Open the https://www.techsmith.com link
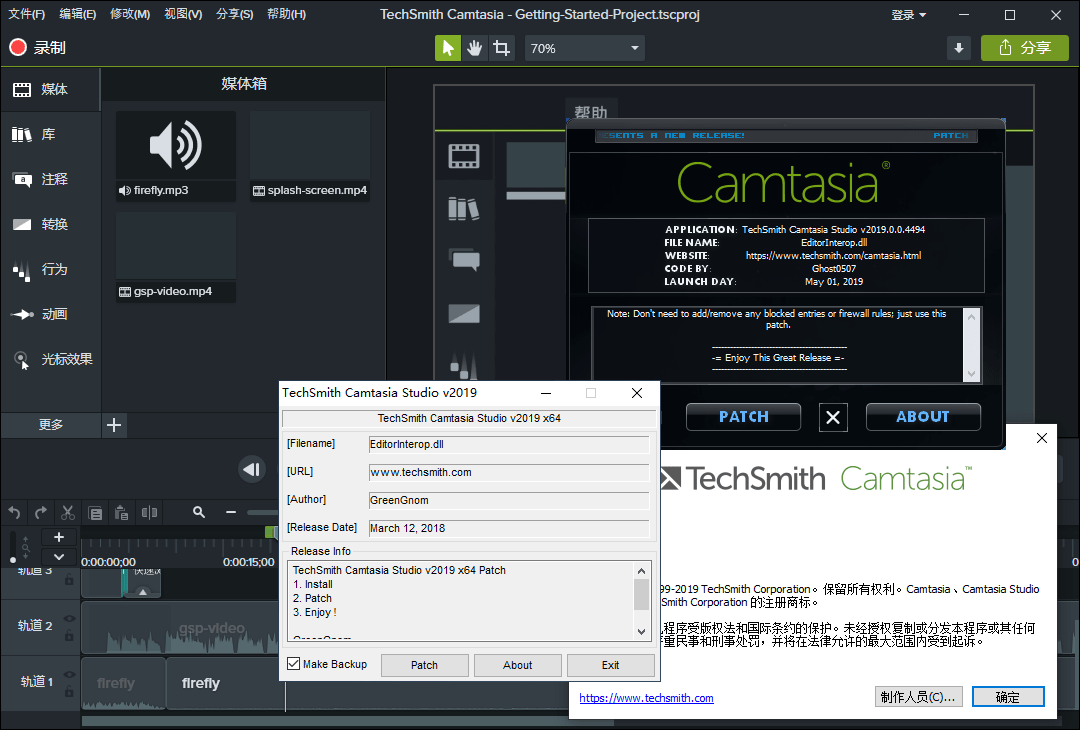The width and height of the screenshot is (1080, 730). [646, 698]
